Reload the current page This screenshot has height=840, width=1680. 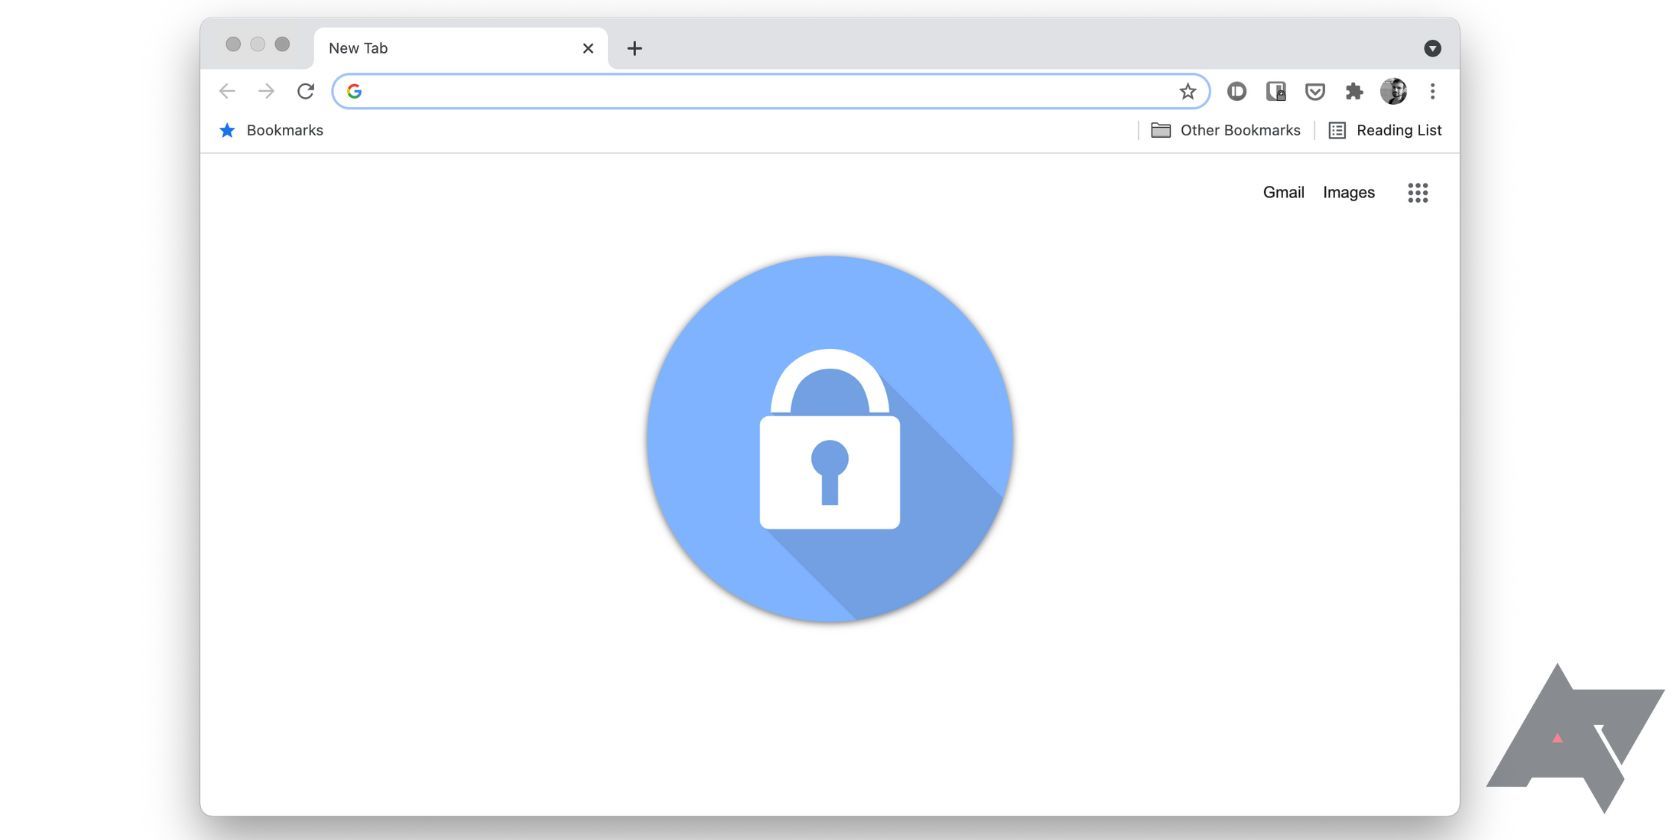(x=306, y=91)
